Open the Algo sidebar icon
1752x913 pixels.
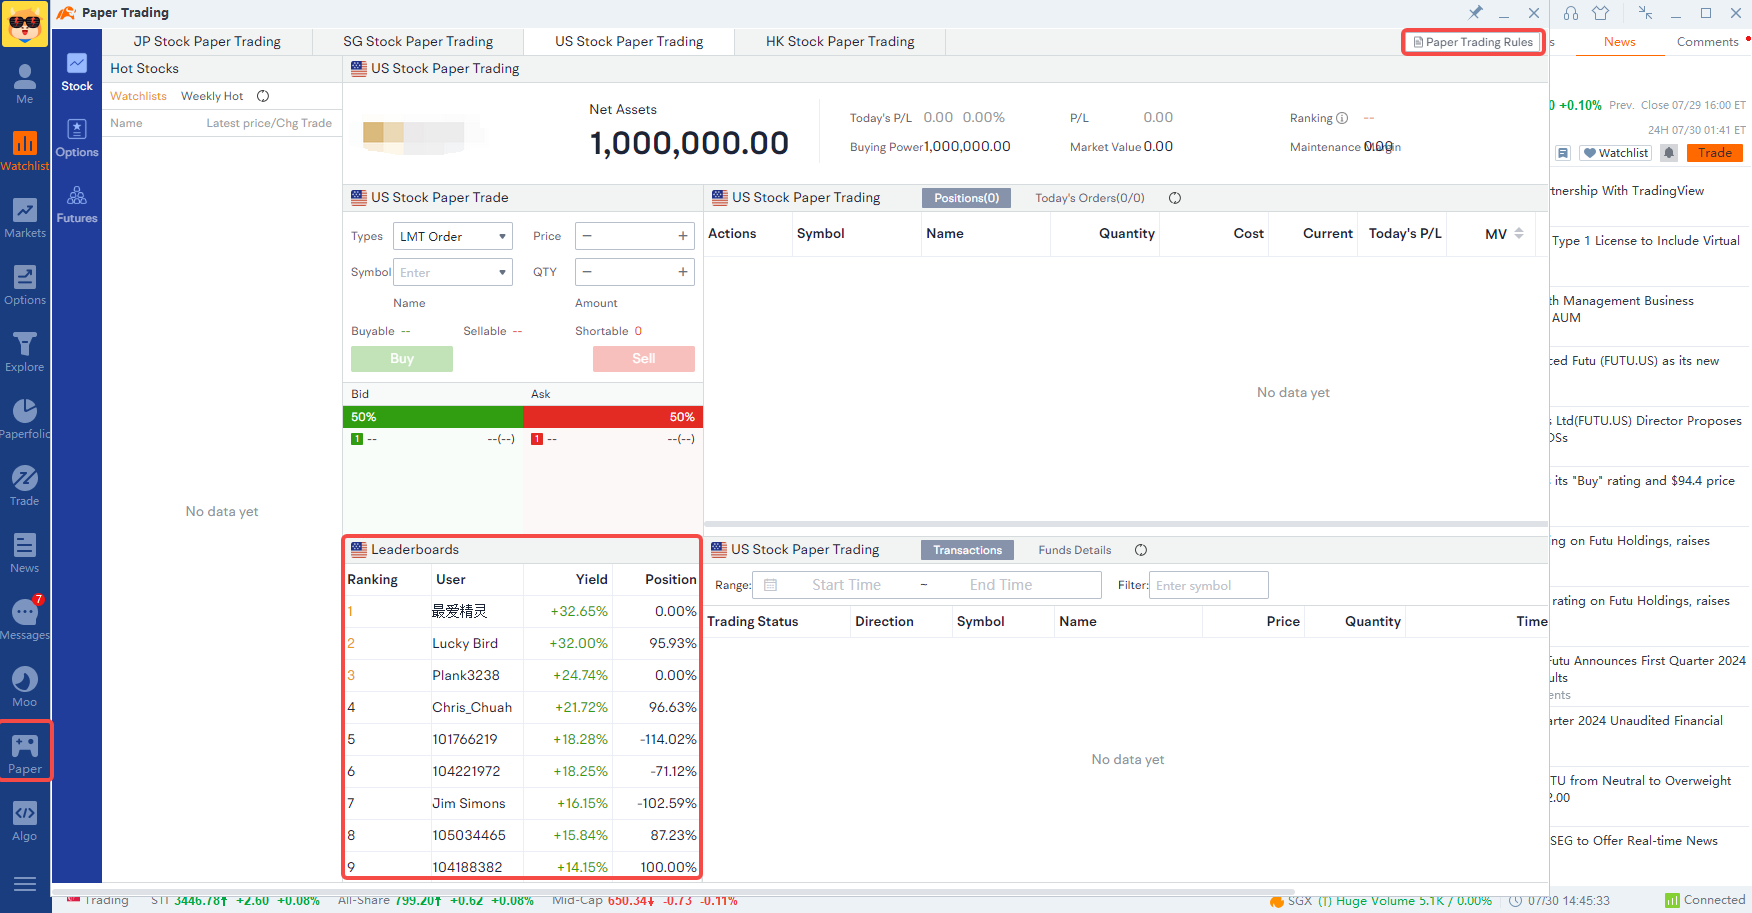25,821
